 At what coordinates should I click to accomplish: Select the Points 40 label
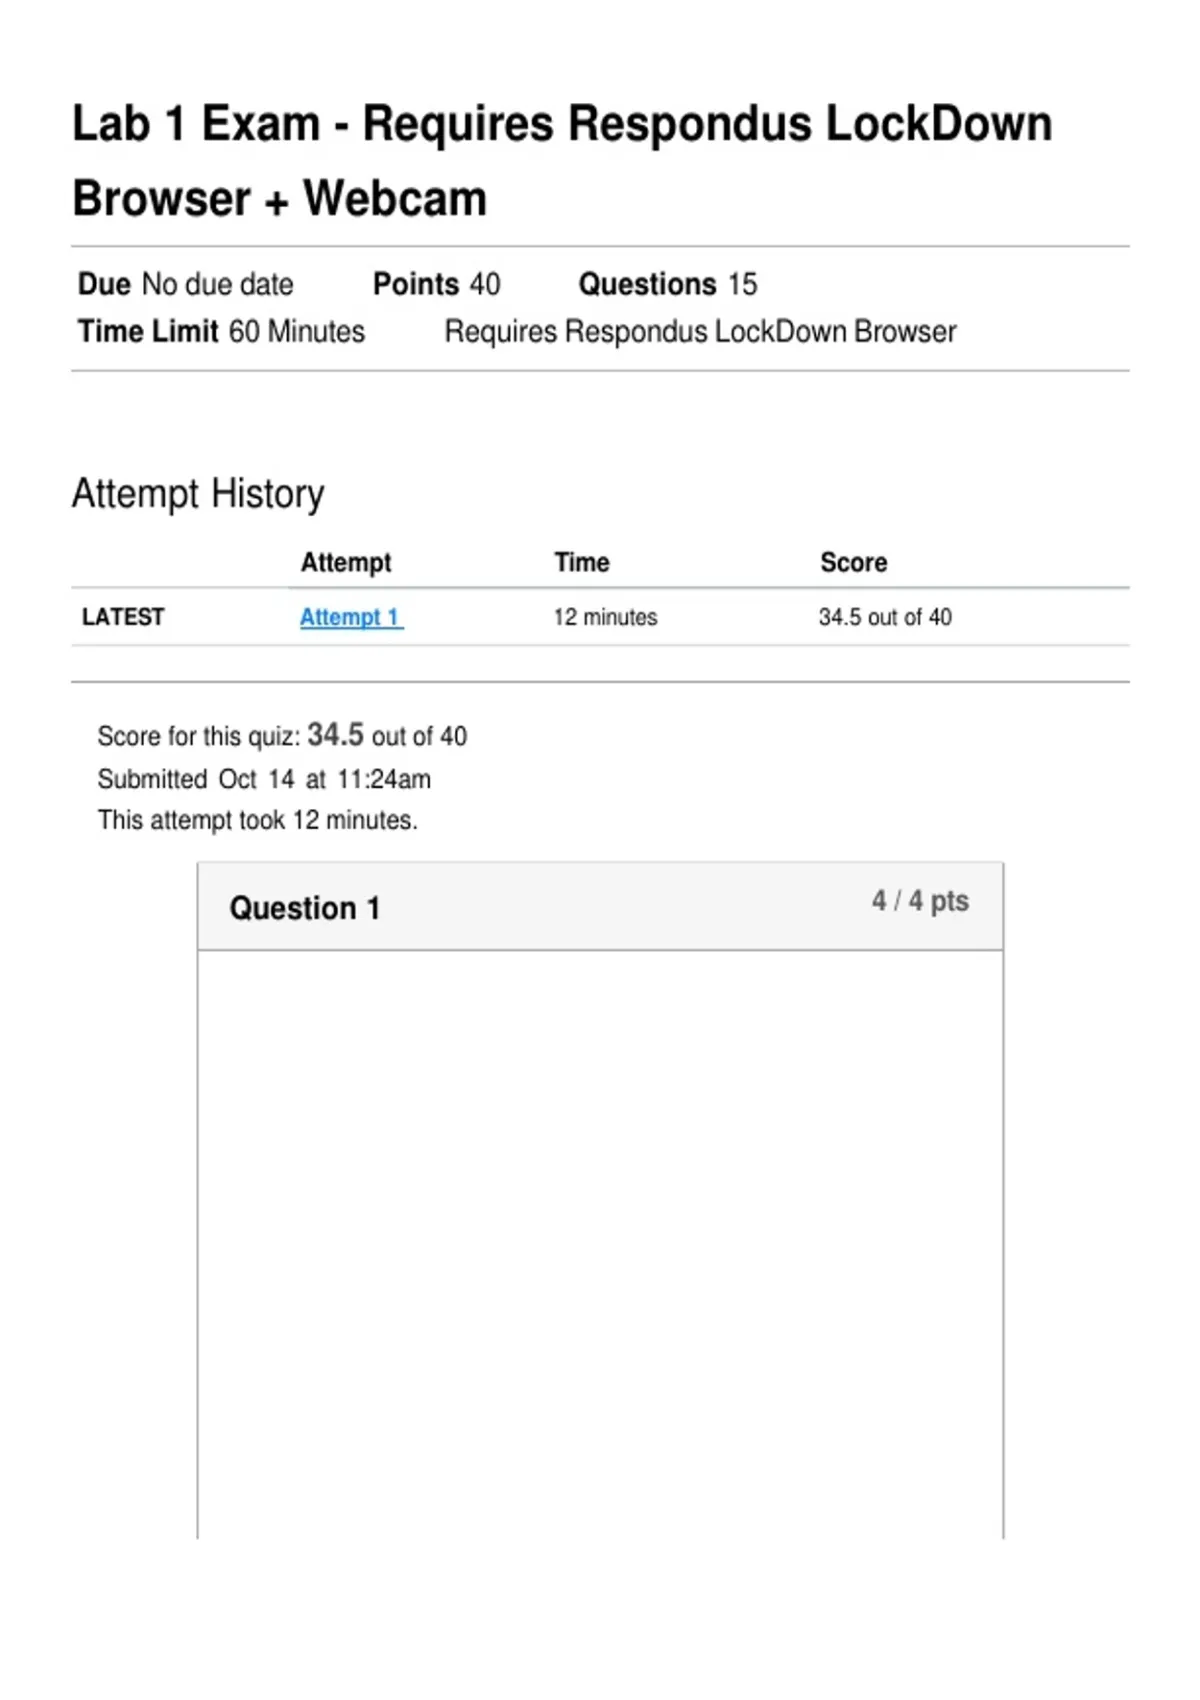tap(436, 284)
